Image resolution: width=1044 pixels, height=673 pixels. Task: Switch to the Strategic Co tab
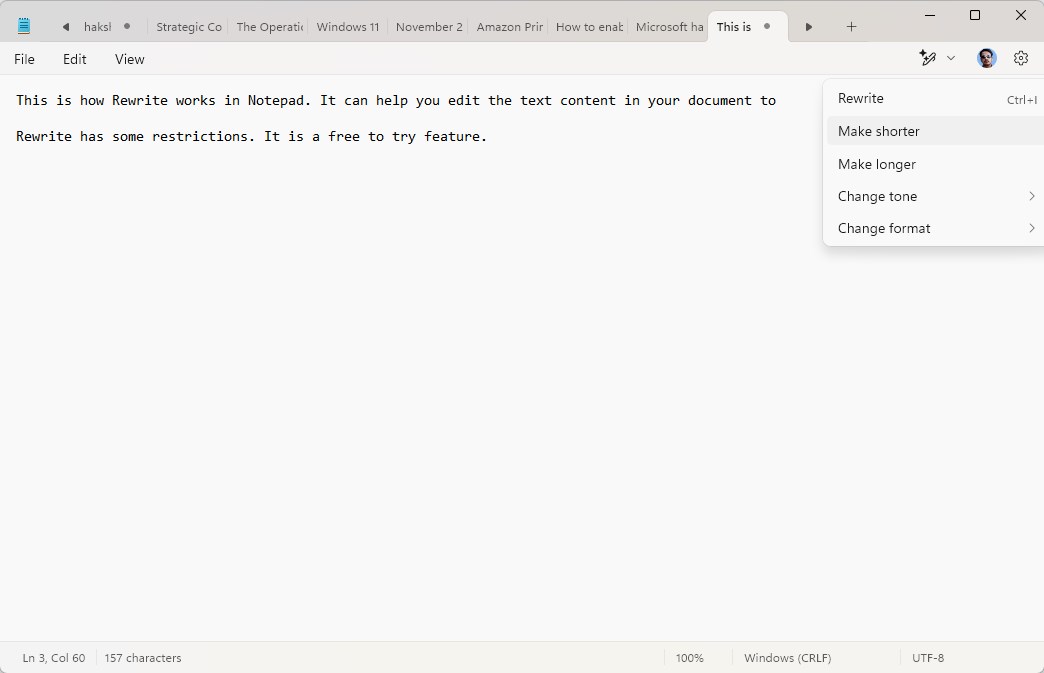click(188, 27)
